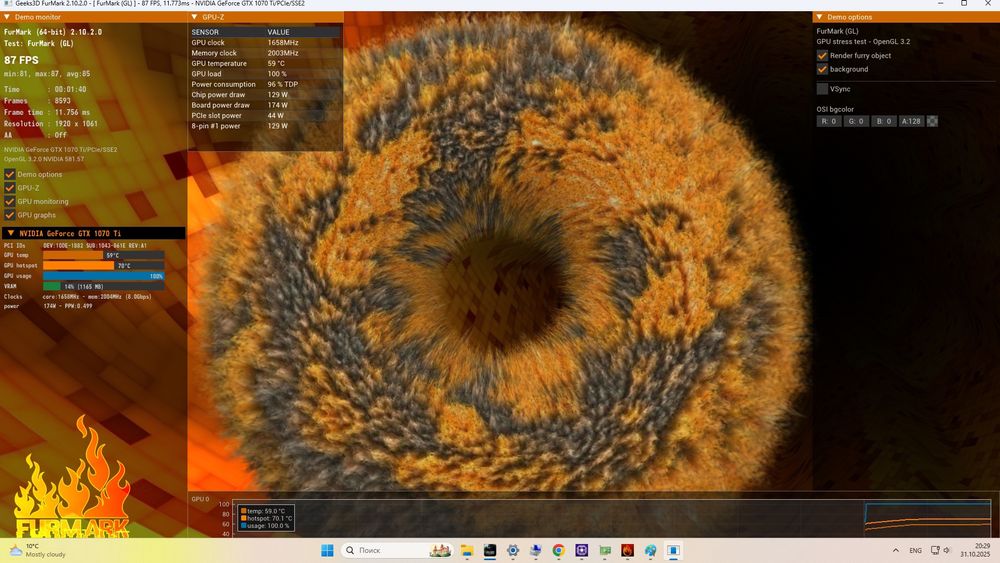Open the network tray icon
The height and width of the screenshot is (563, 1000).
click(x=935, y=550)
